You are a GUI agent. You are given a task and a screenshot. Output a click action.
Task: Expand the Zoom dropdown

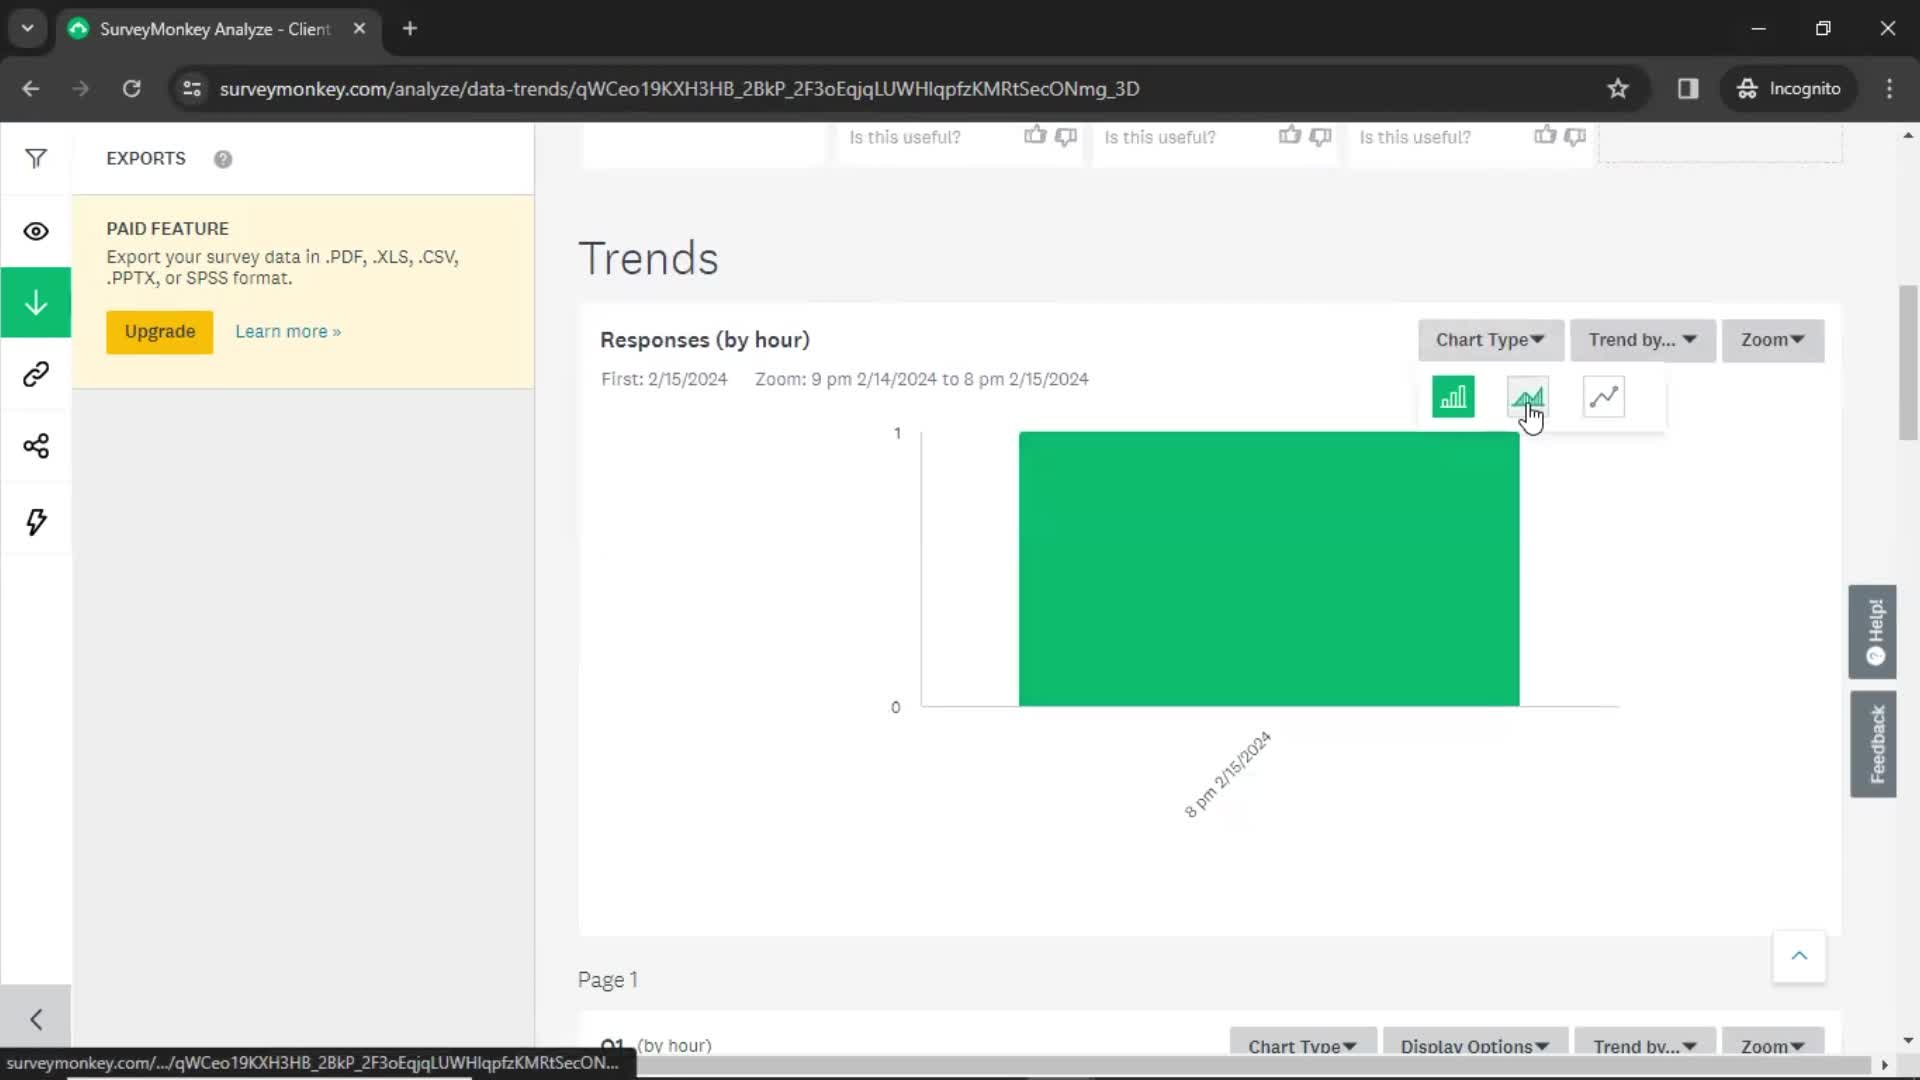click(1772, 339)
